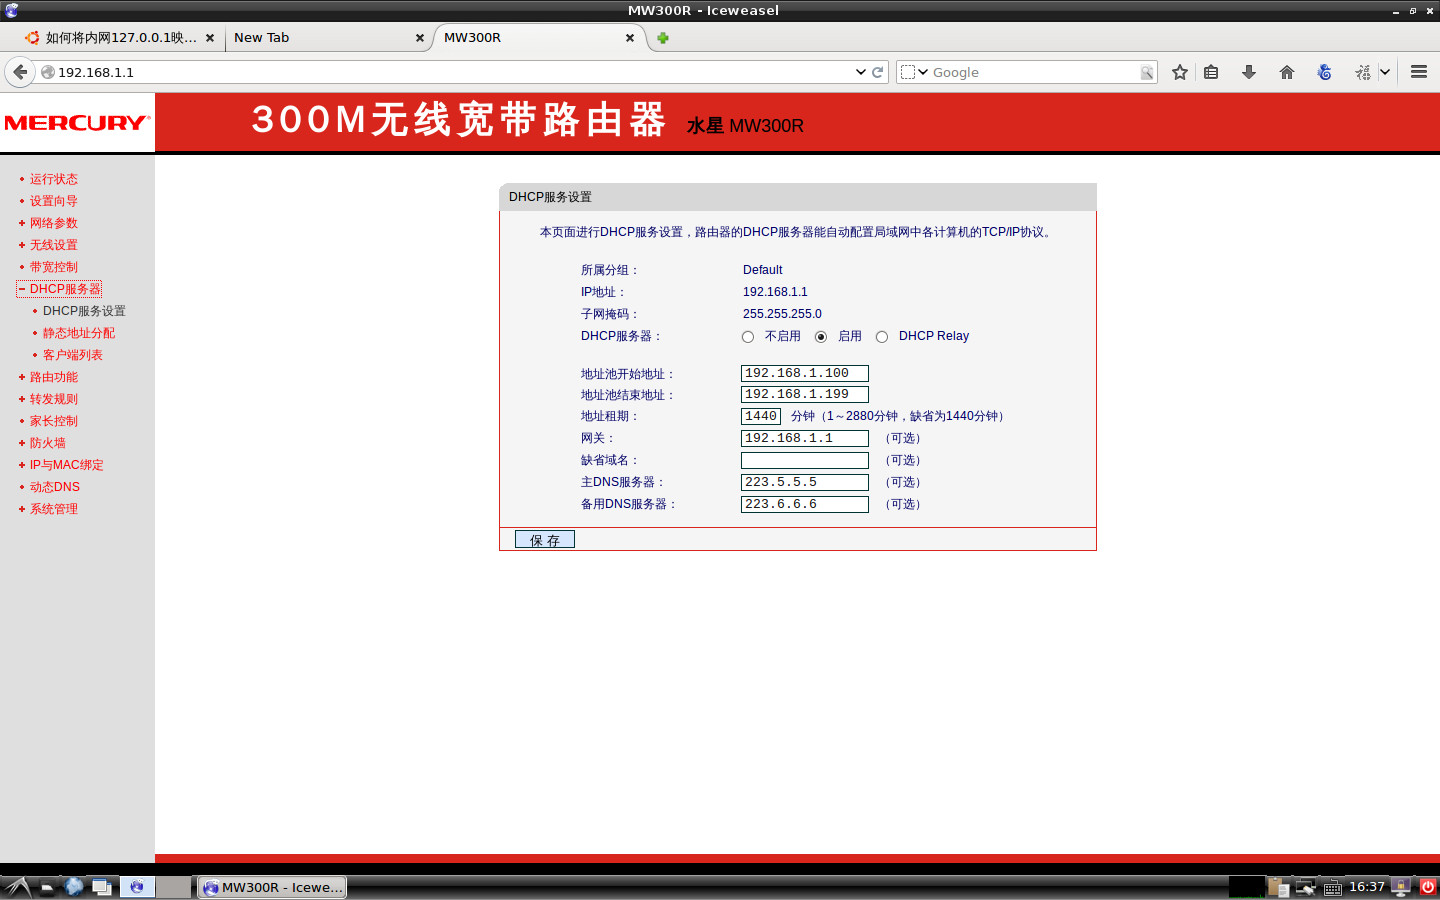Open 设置向导 page in sidebar
1440x900 pixels.
pyautogui.click(x=53, y=201)
